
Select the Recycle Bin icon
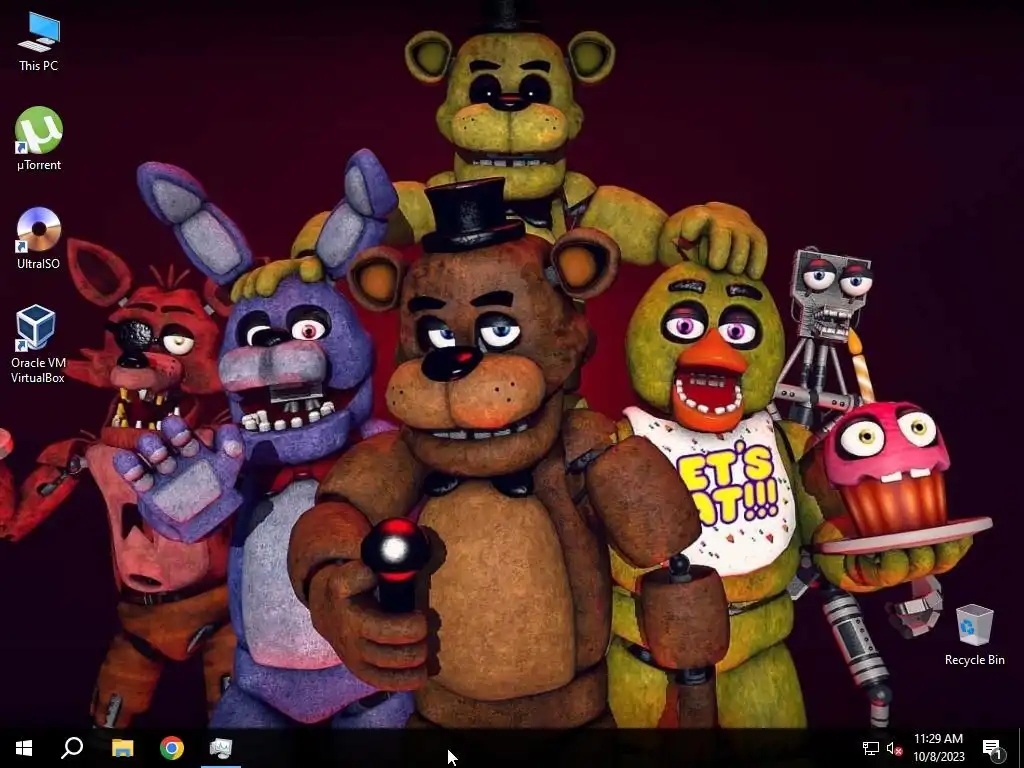point(974,635)
